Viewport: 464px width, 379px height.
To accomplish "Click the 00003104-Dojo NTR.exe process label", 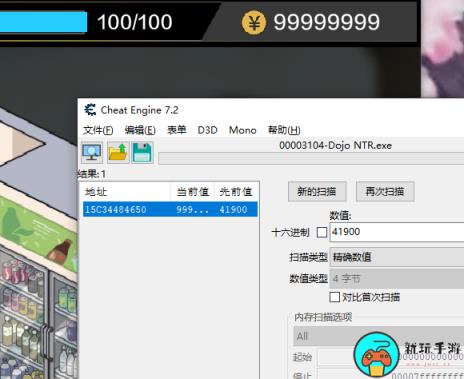I will (335, 145).
